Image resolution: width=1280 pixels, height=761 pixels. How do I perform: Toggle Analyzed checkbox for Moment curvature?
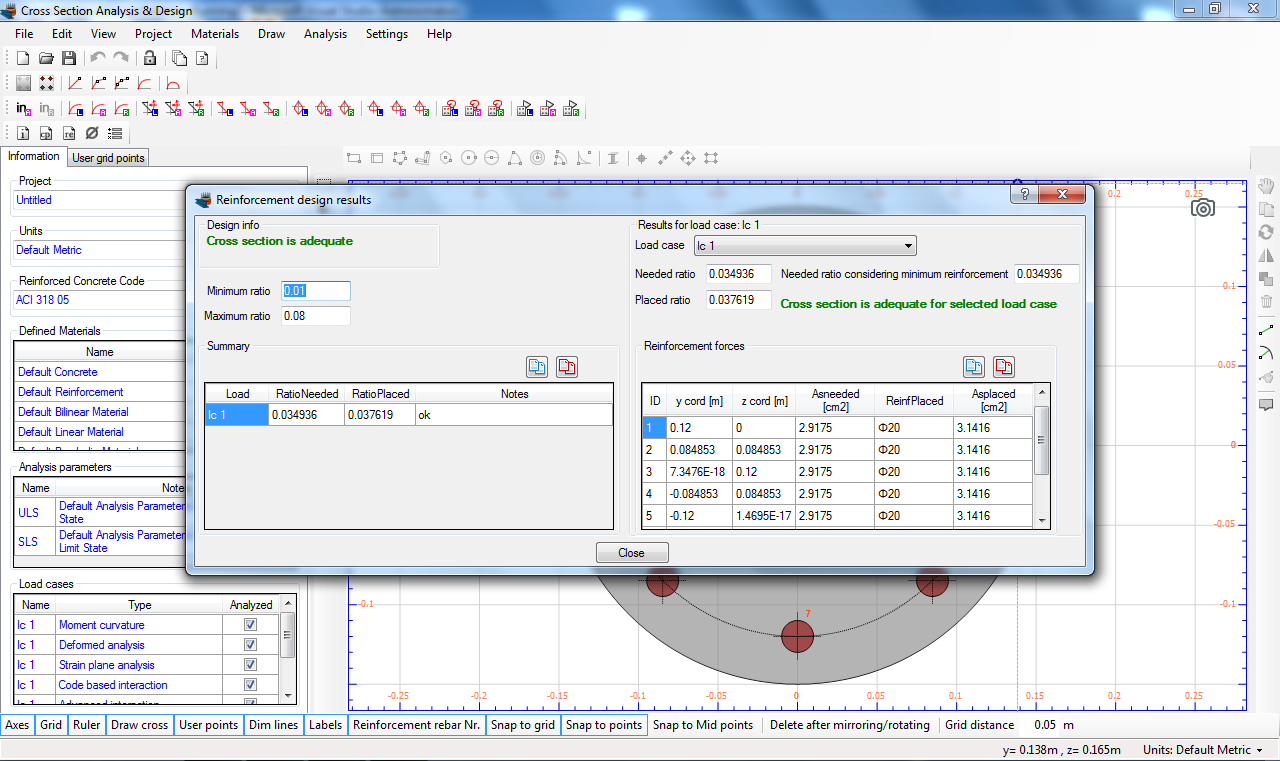point(251,625)
